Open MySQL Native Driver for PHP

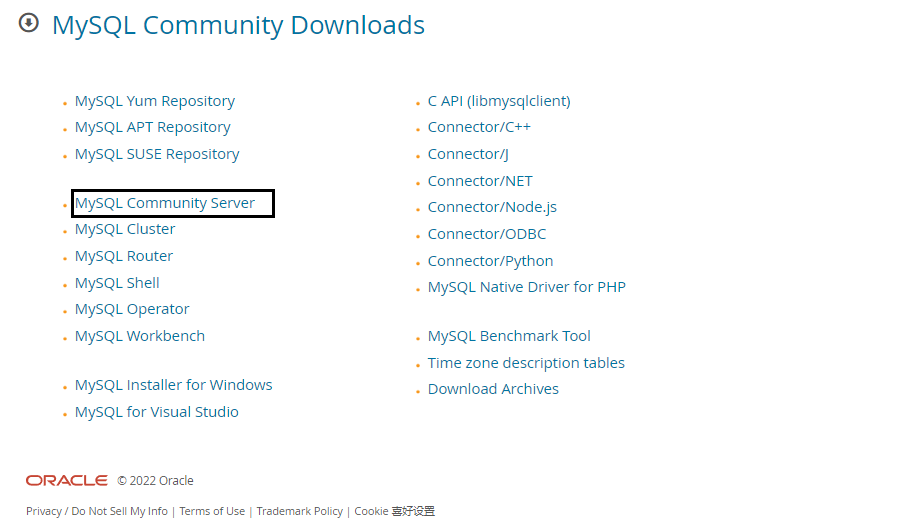coord(527,287)
